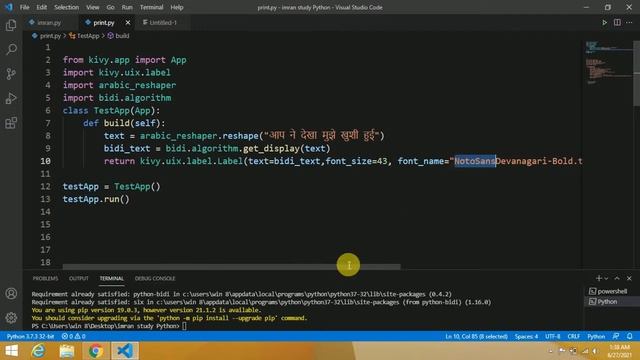The width and height of the screenshot is (640, 360).
Task: Click the taskbar clock and date
Action: (x=619, y=351)
